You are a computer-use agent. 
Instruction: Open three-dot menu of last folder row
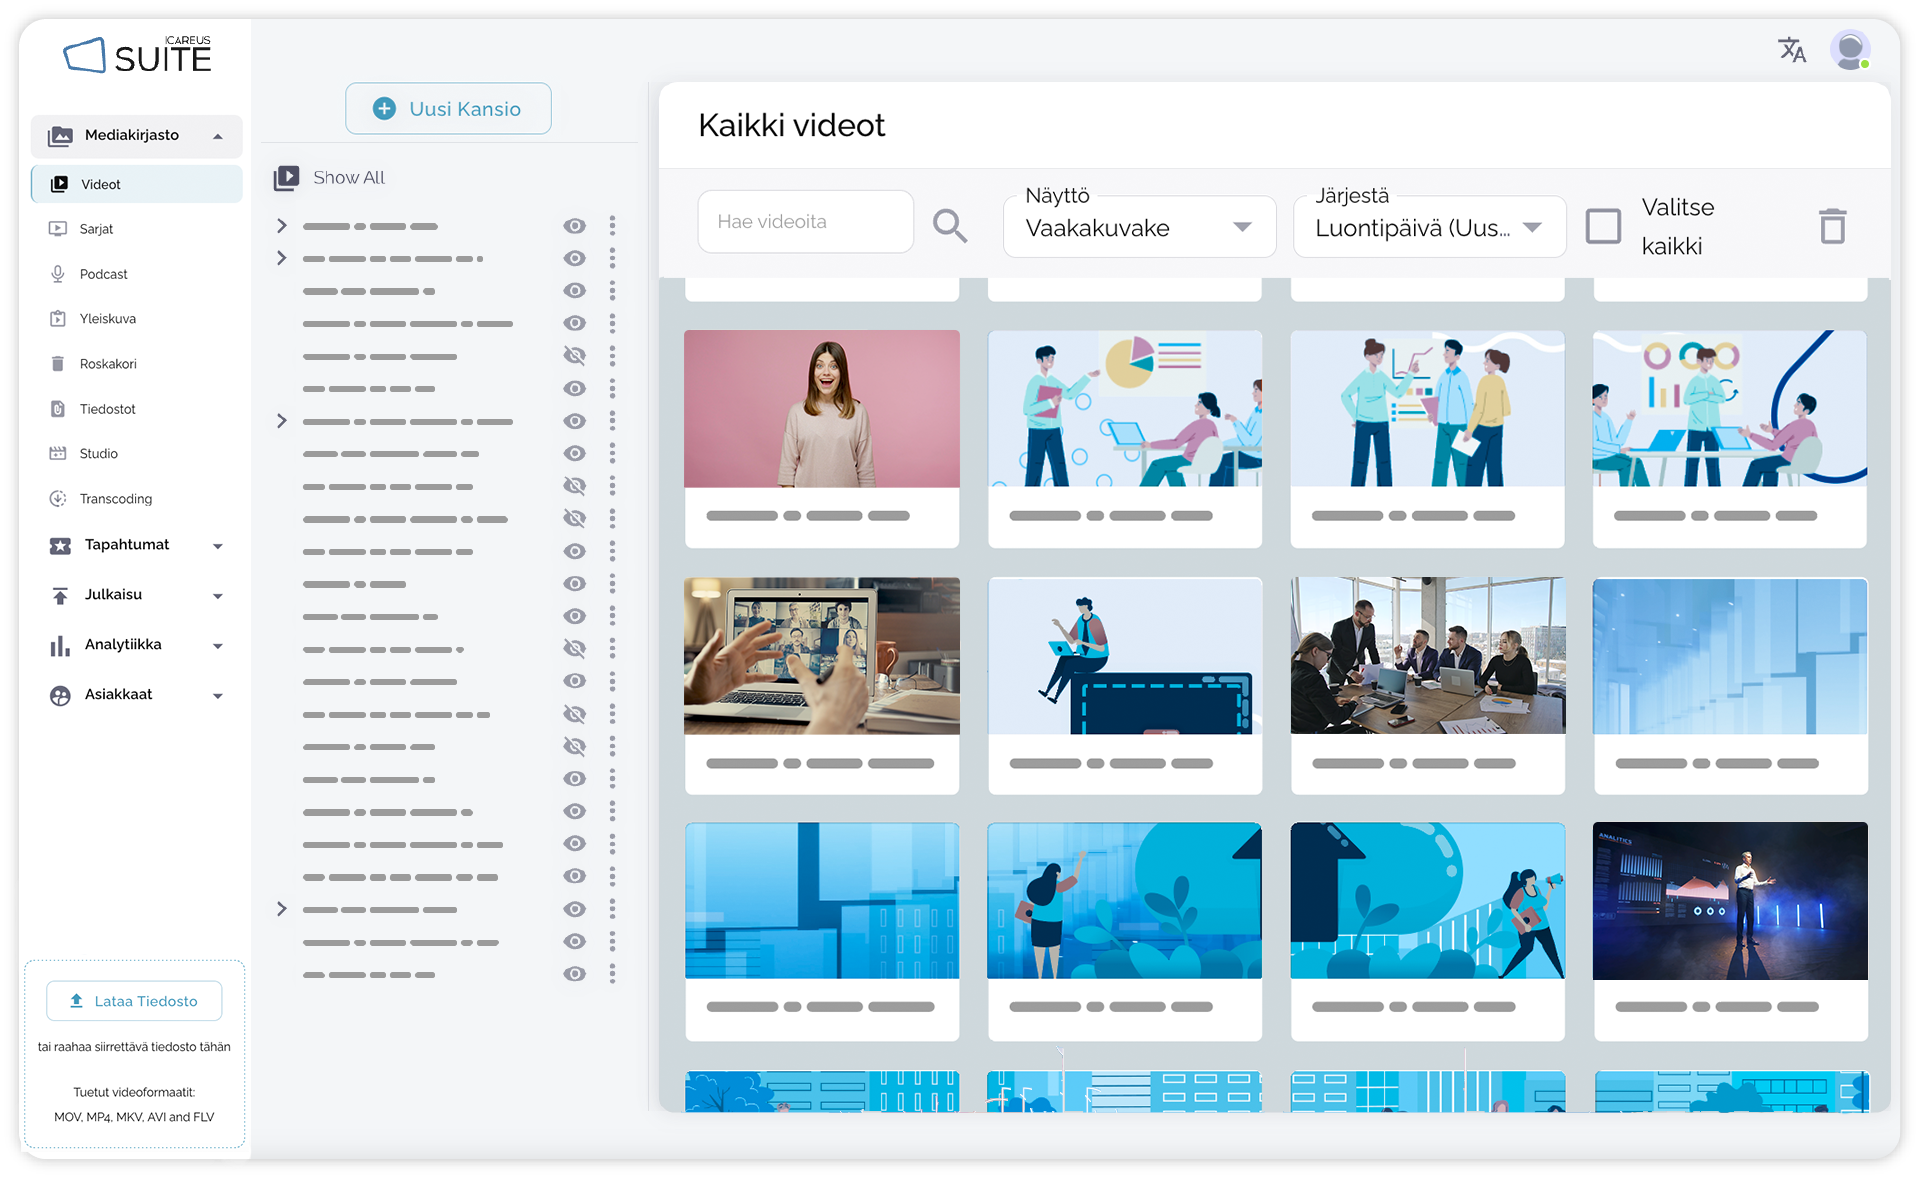[612, 974]
